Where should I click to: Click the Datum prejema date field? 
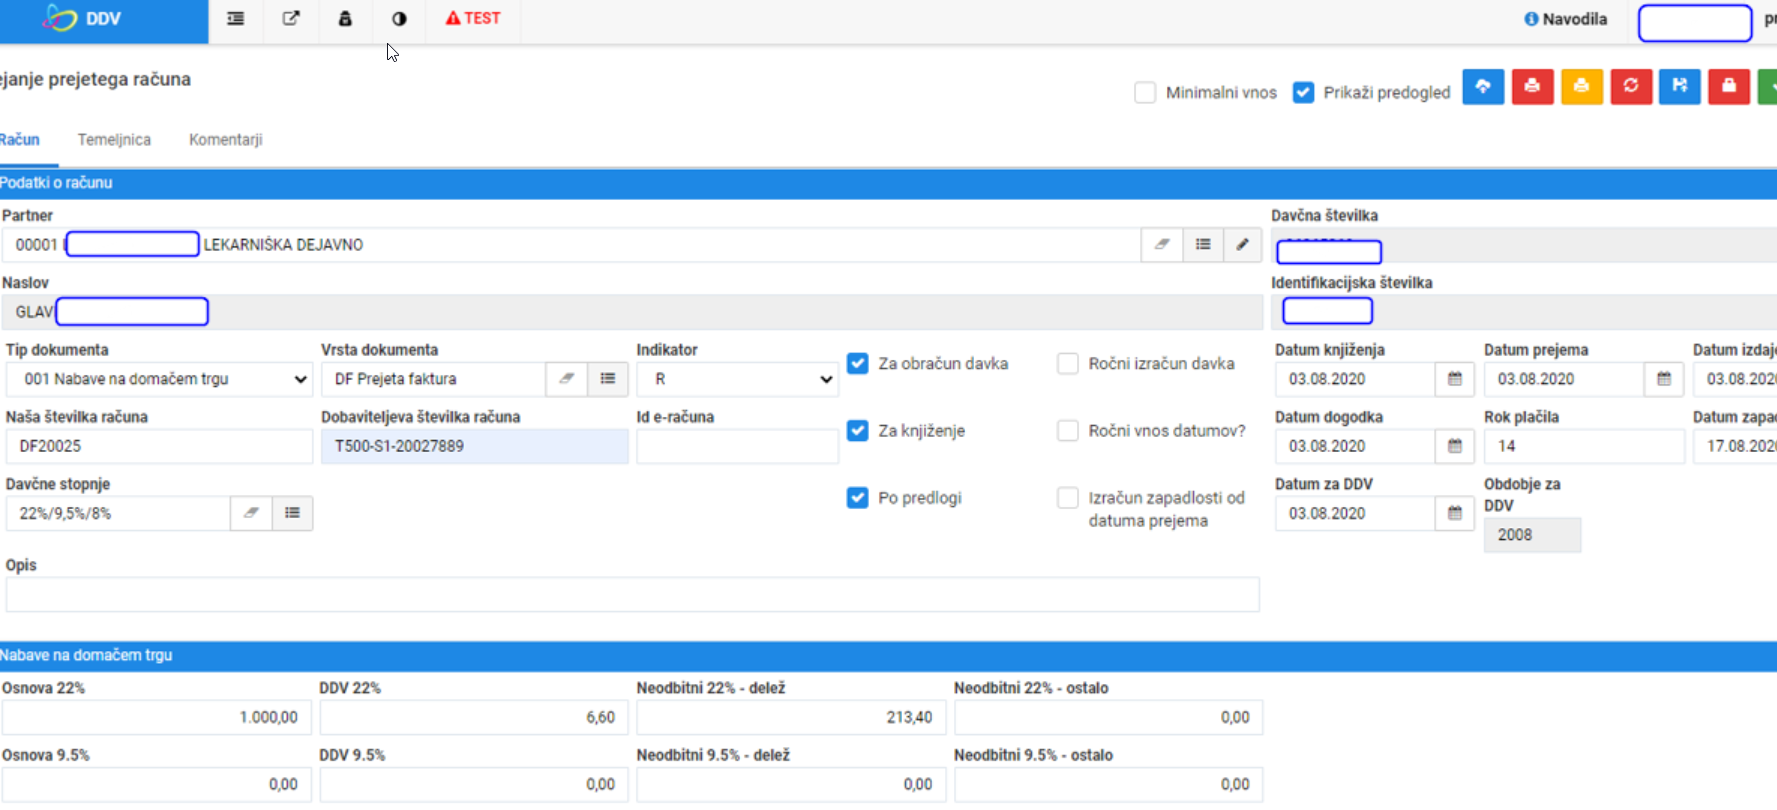point(1564,379)
